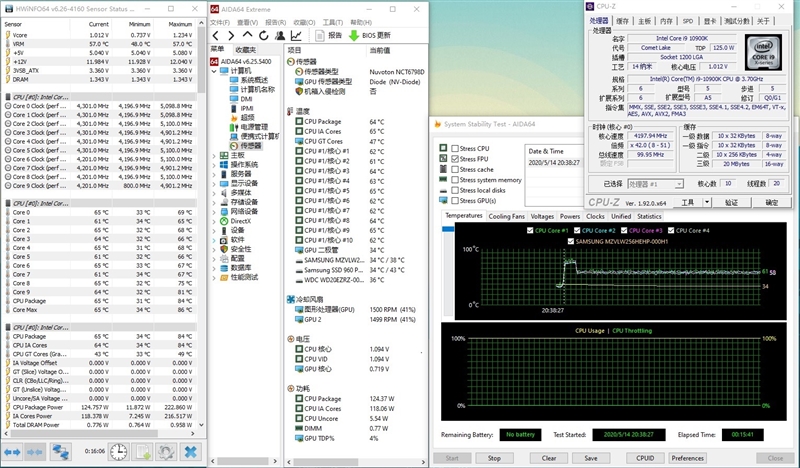The width and height of the screenshot is (800, 468).
Task: Click the AIDA64 back navigation arrow
Action: click(x=217, y=35)
